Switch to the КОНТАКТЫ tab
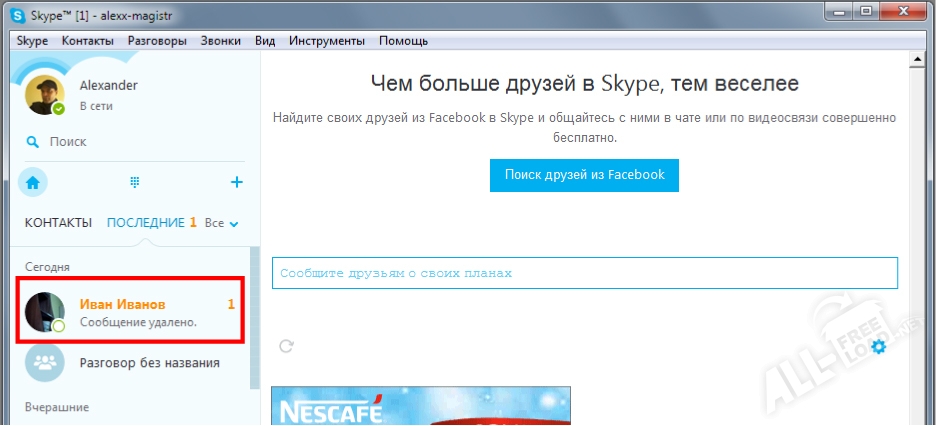The image size is (936, 426). [58, 223]
